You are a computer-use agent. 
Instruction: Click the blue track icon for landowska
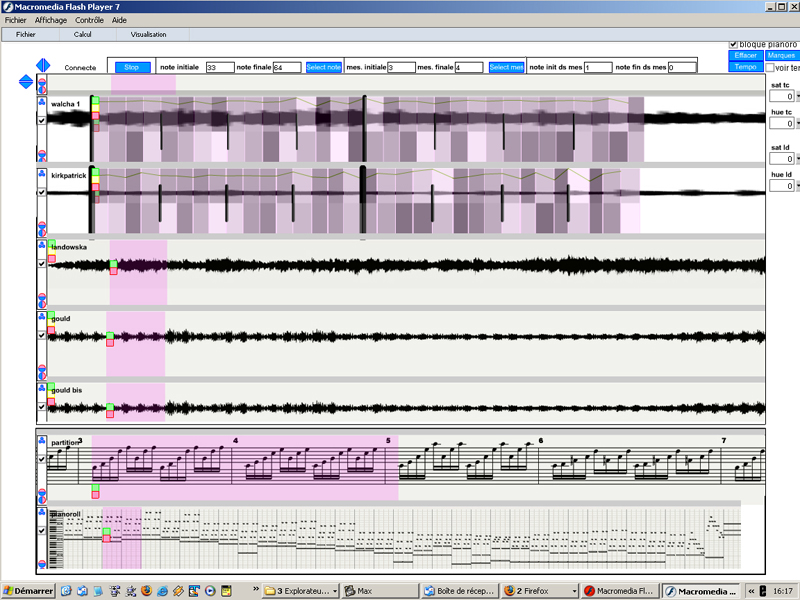[42, 245]
